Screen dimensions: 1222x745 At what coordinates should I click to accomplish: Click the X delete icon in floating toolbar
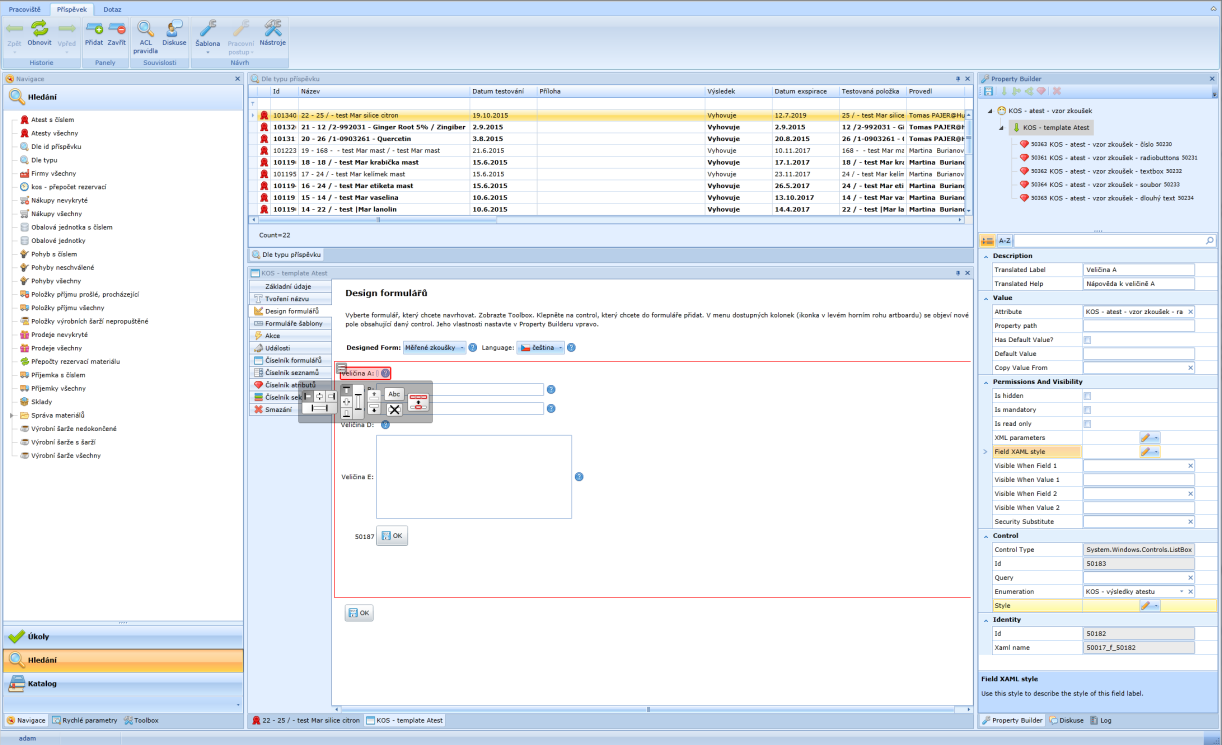394,409
